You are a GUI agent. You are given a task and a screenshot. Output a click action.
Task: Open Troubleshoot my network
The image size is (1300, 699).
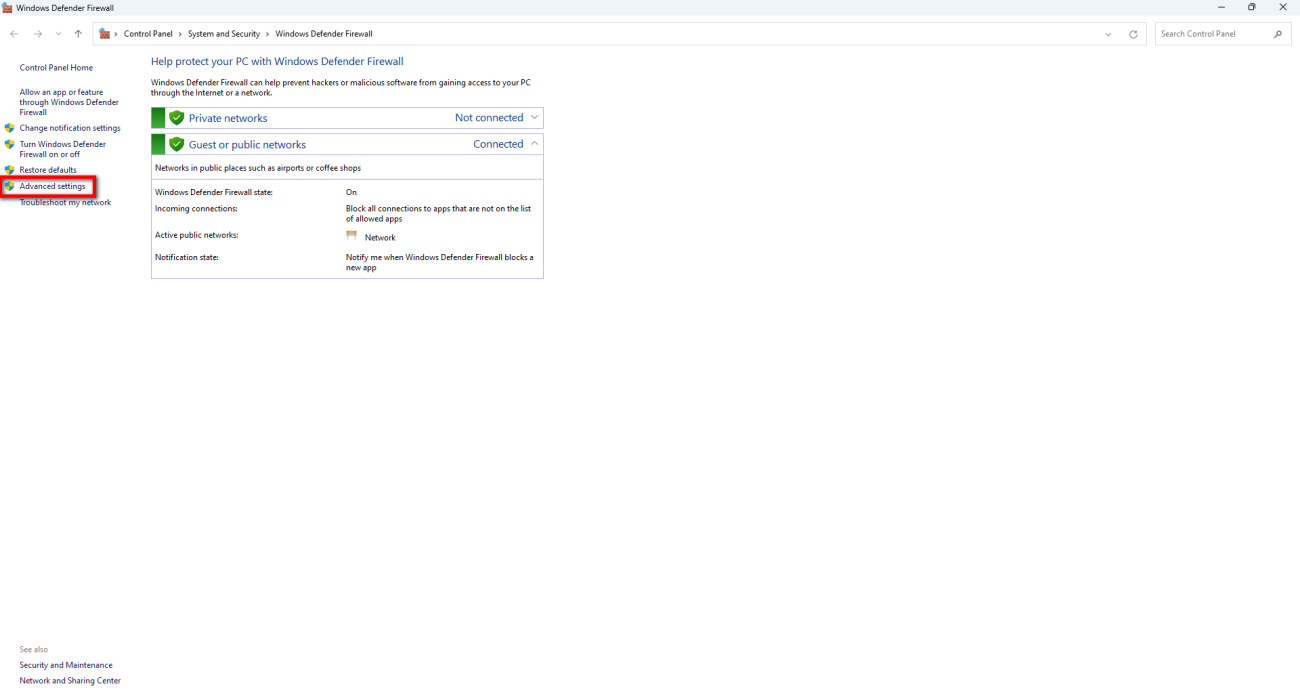pyautogui.click(x=65, y=202)
